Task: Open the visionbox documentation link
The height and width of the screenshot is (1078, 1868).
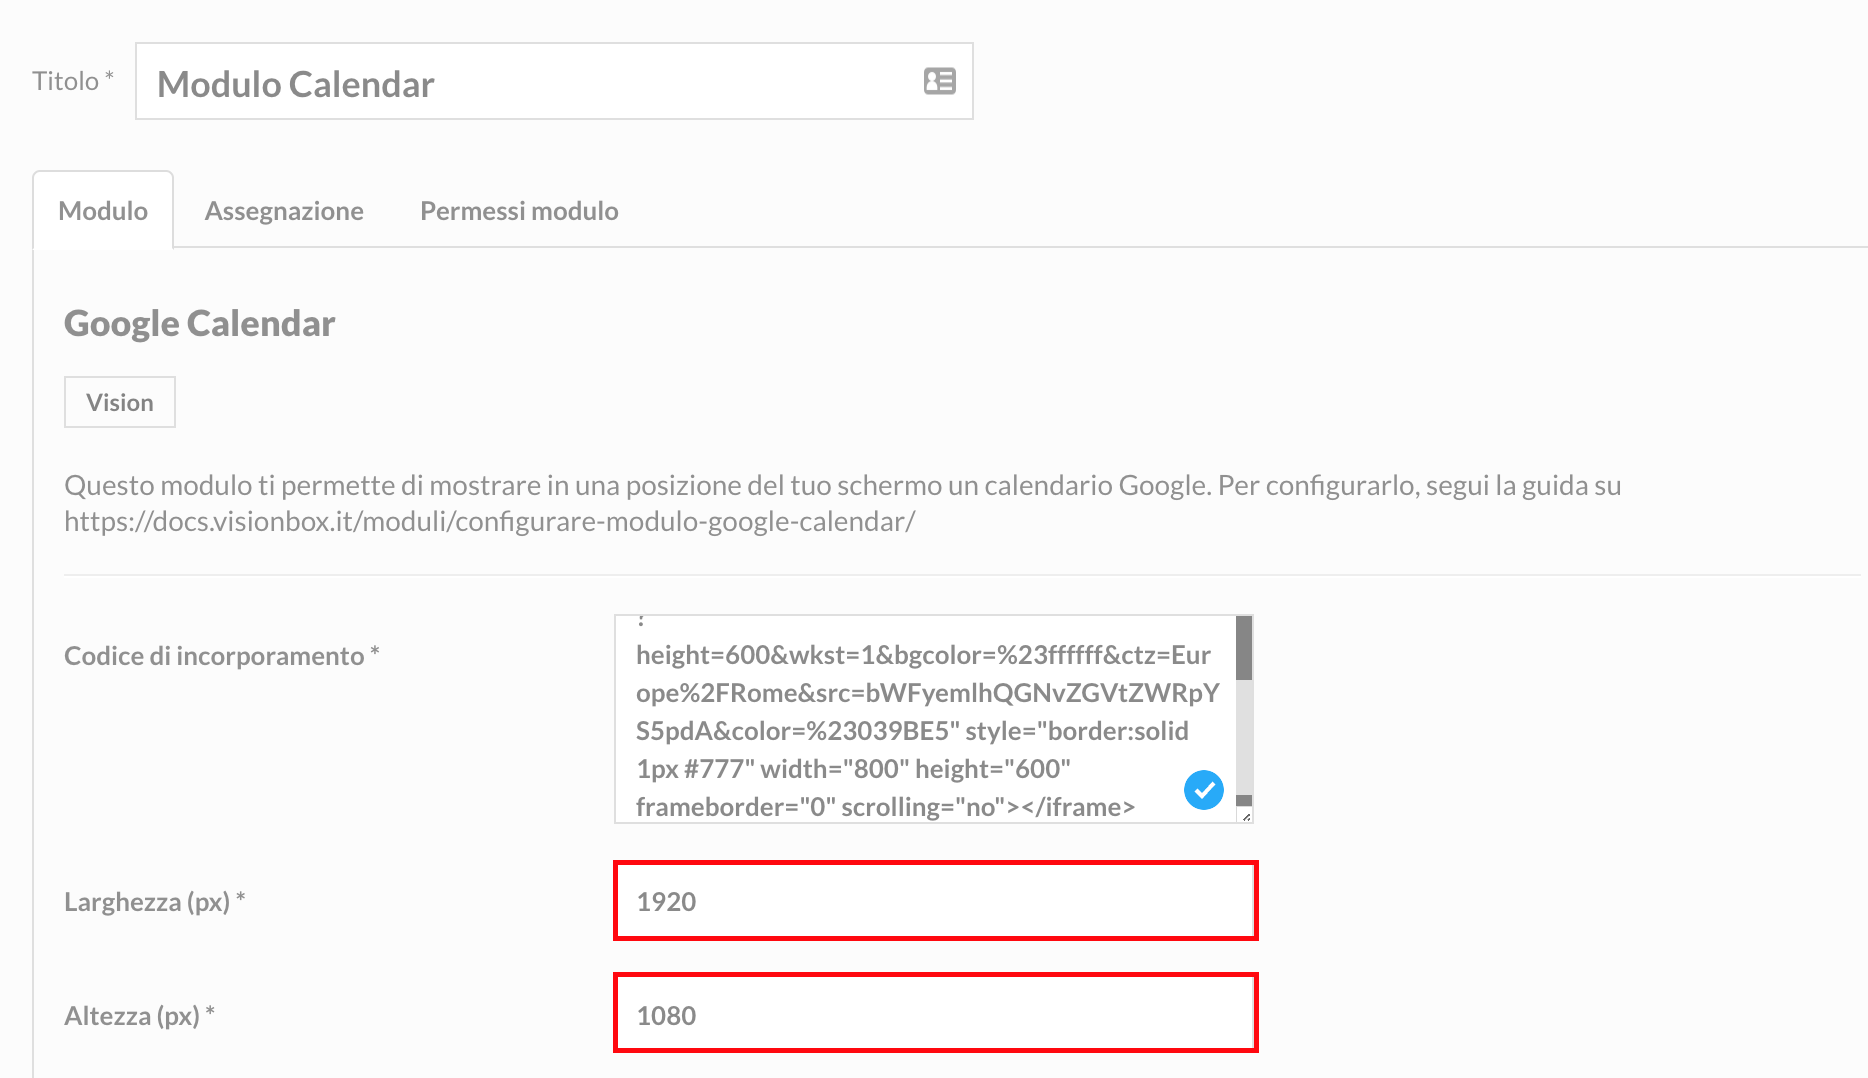Action: 489,521
